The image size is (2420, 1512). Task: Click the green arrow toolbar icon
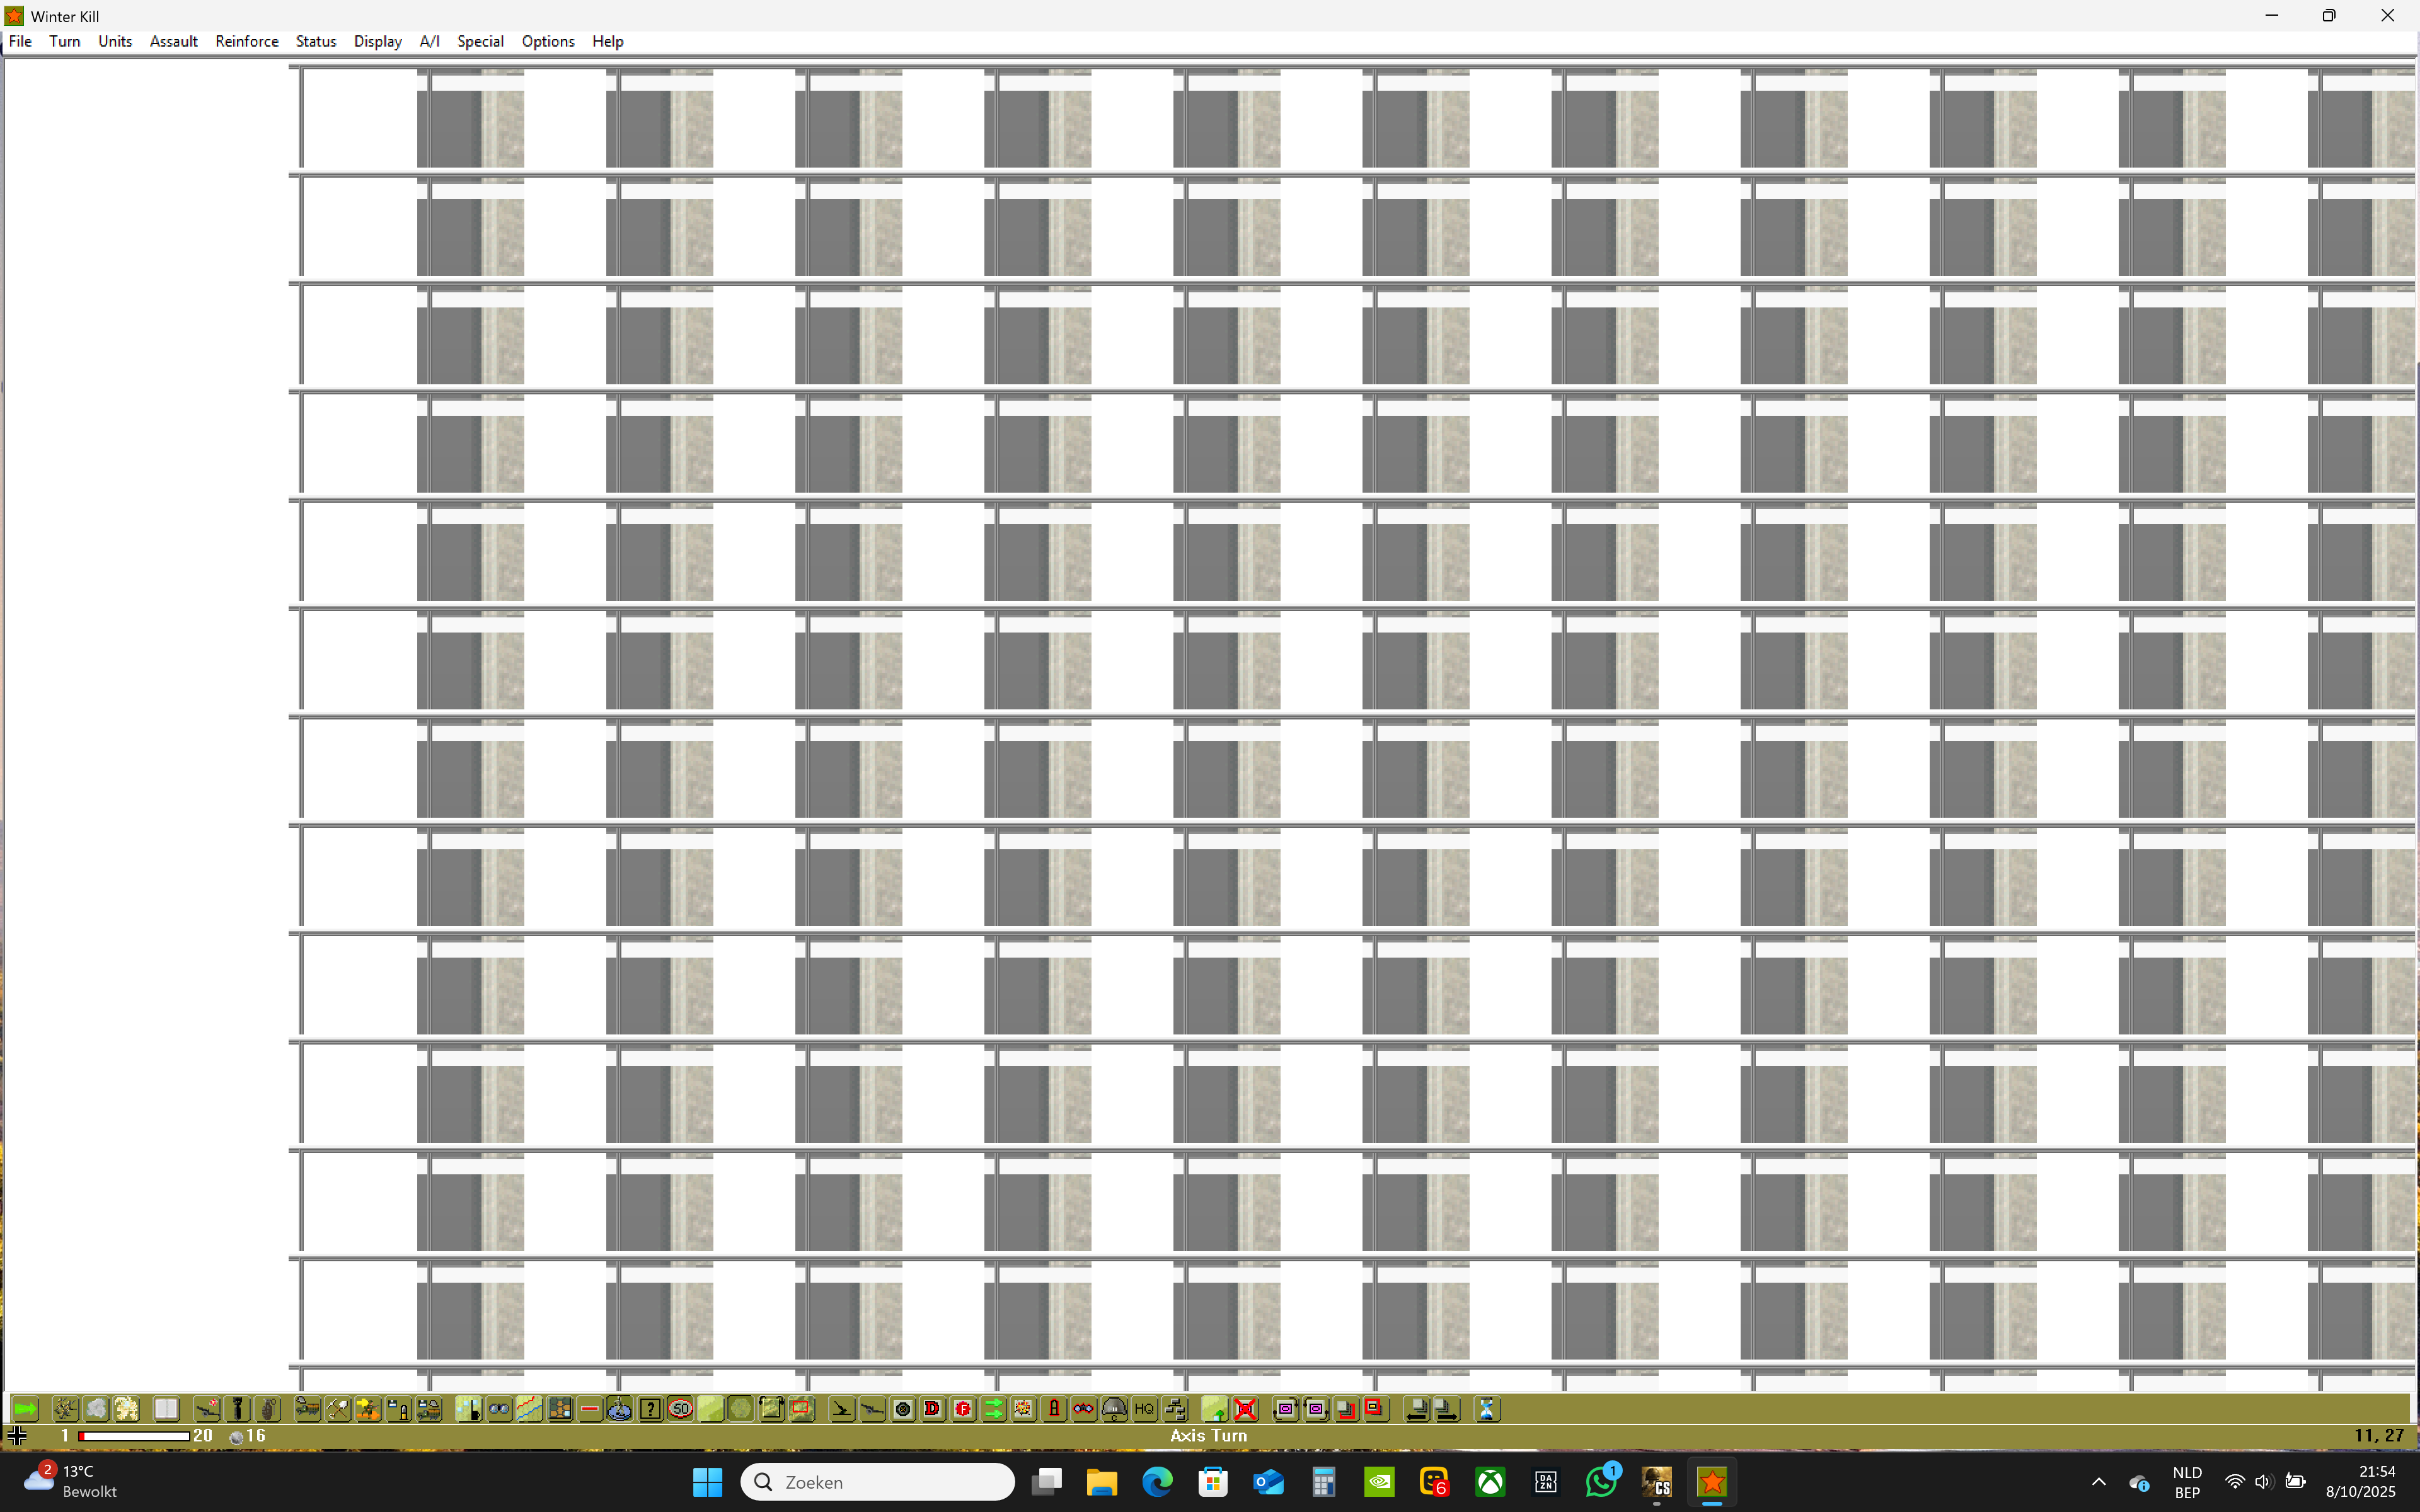pos(25,1409)
